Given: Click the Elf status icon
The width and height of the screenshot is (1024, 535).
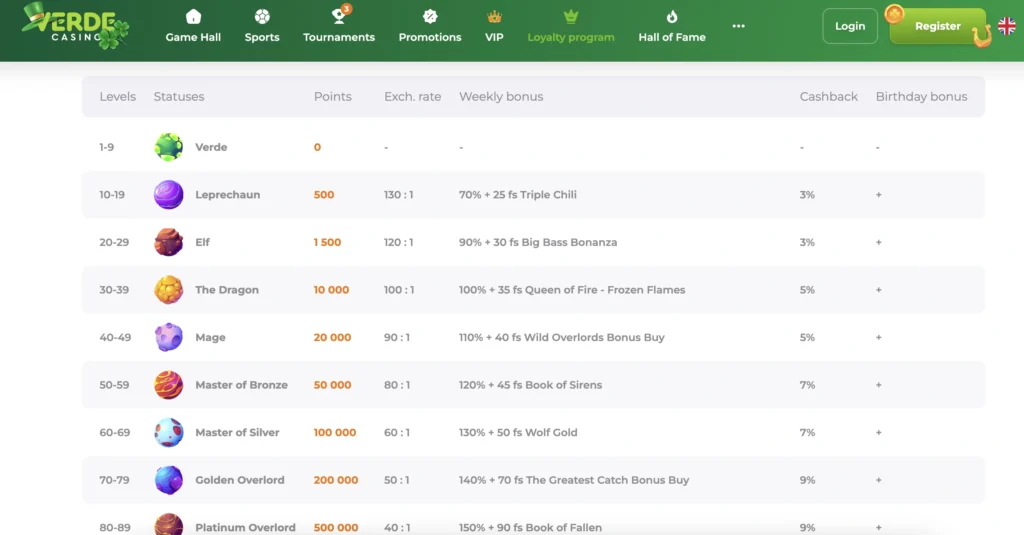Looking at the screenshot, I should [168, 242].
